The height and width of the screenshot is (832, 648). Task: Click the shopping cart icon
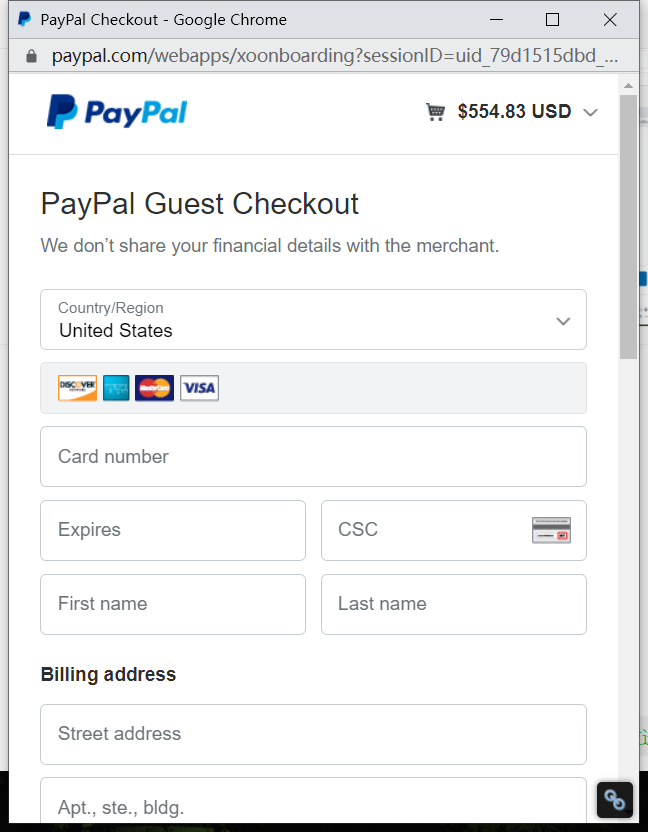click(435, 112)
